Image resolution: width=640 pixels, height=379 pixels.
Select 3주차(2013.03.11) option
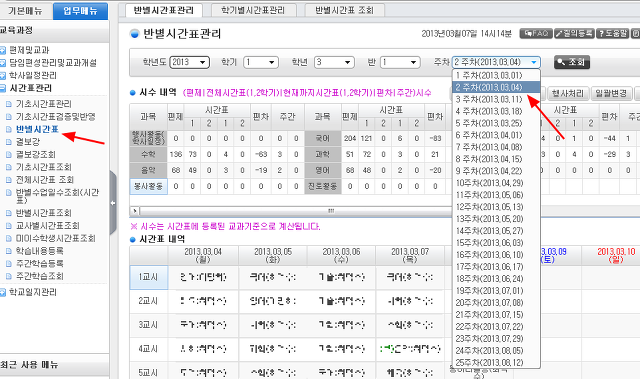(x=496, y=99)
